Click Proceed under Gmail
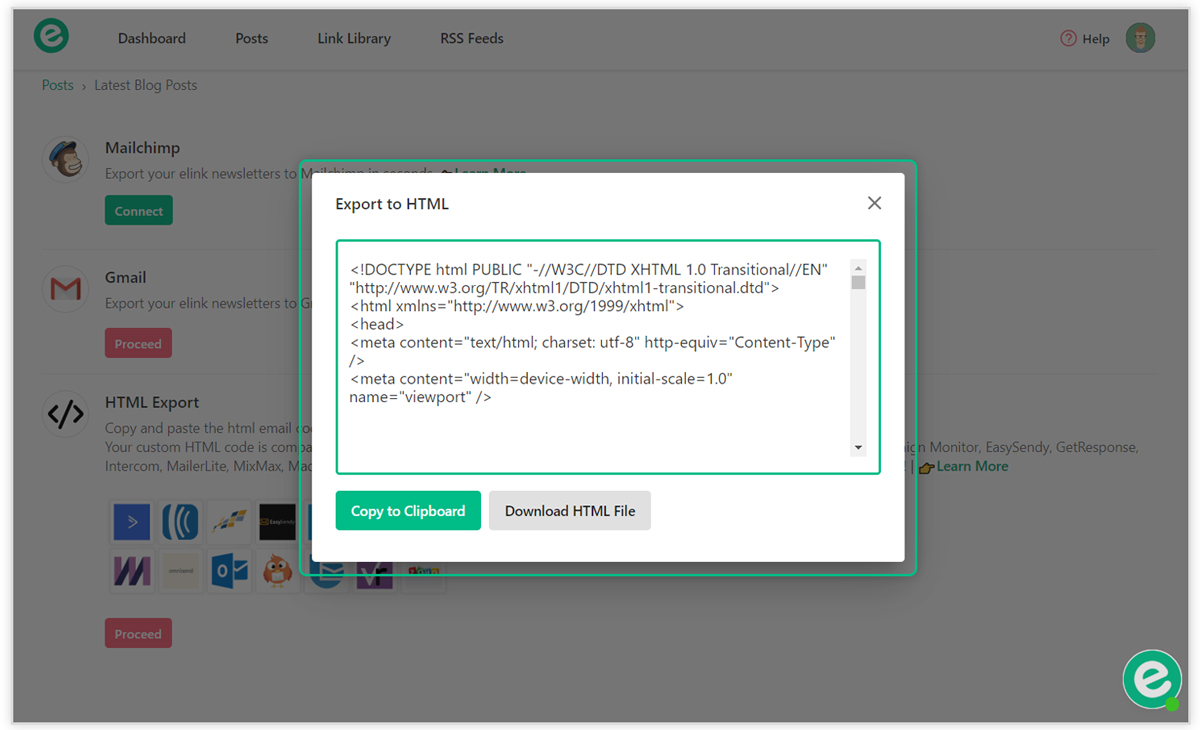This screenshot has height=730, width=1200. click(138, 343)
